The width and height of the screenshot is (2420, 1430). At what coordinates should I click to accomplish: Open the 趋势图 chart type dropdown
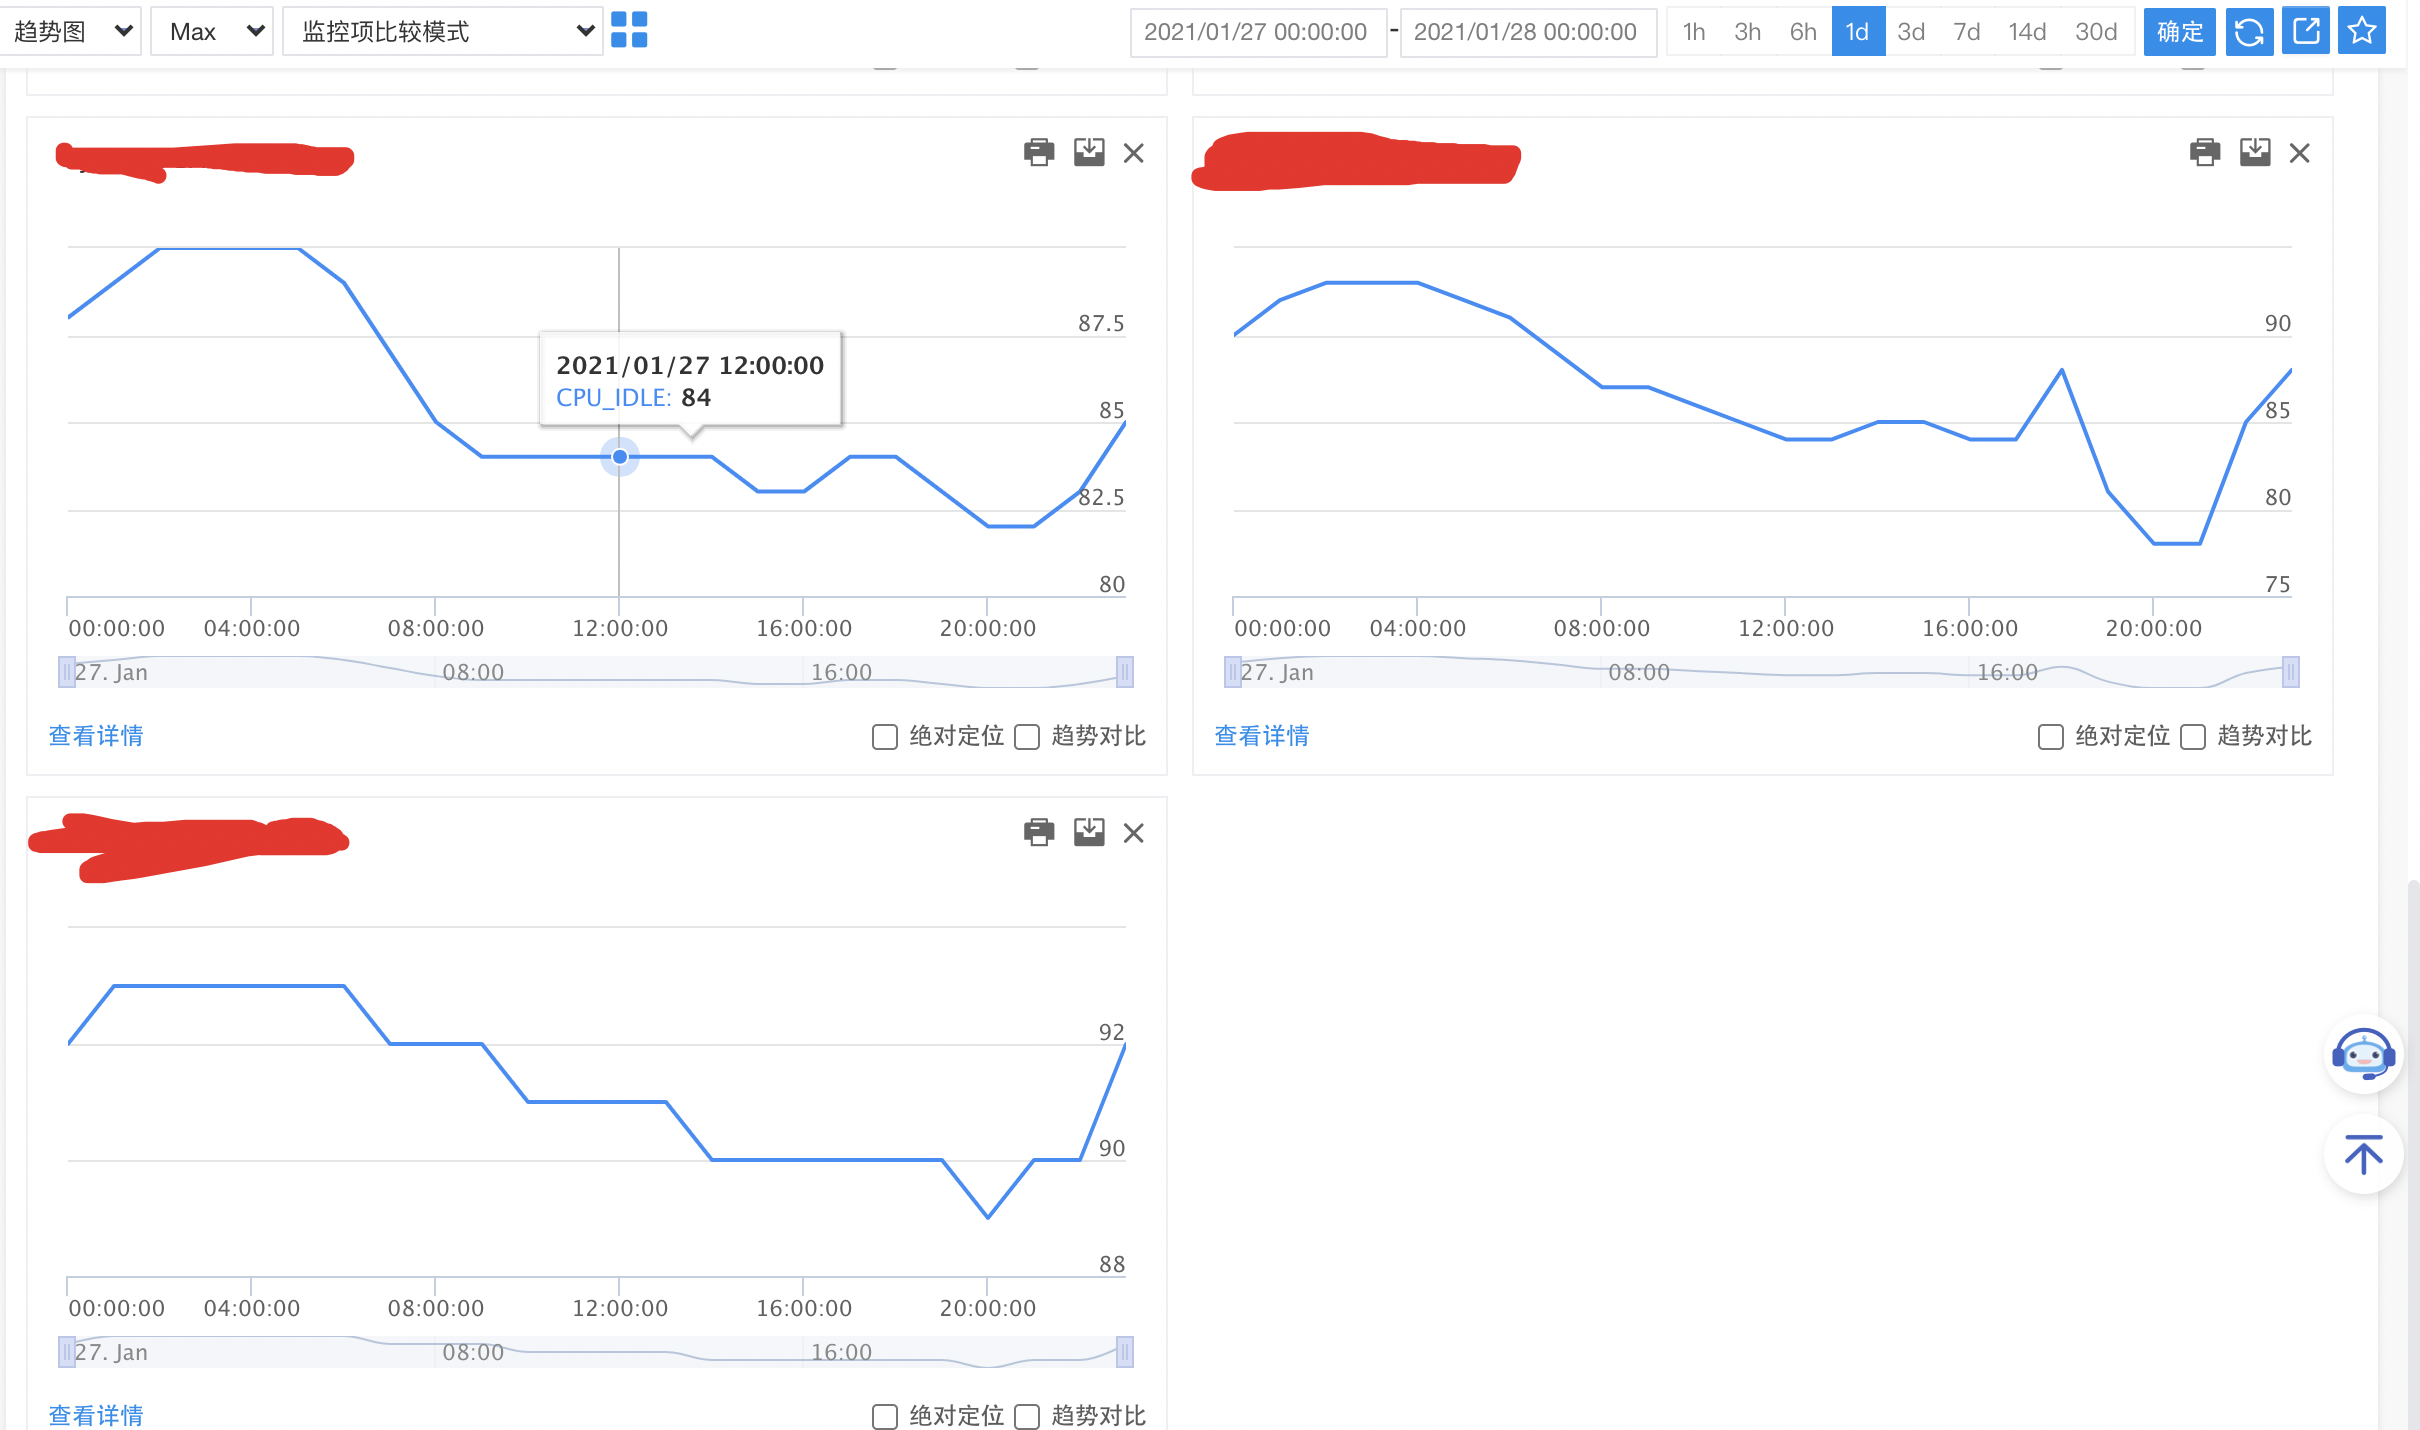(70, 31)
